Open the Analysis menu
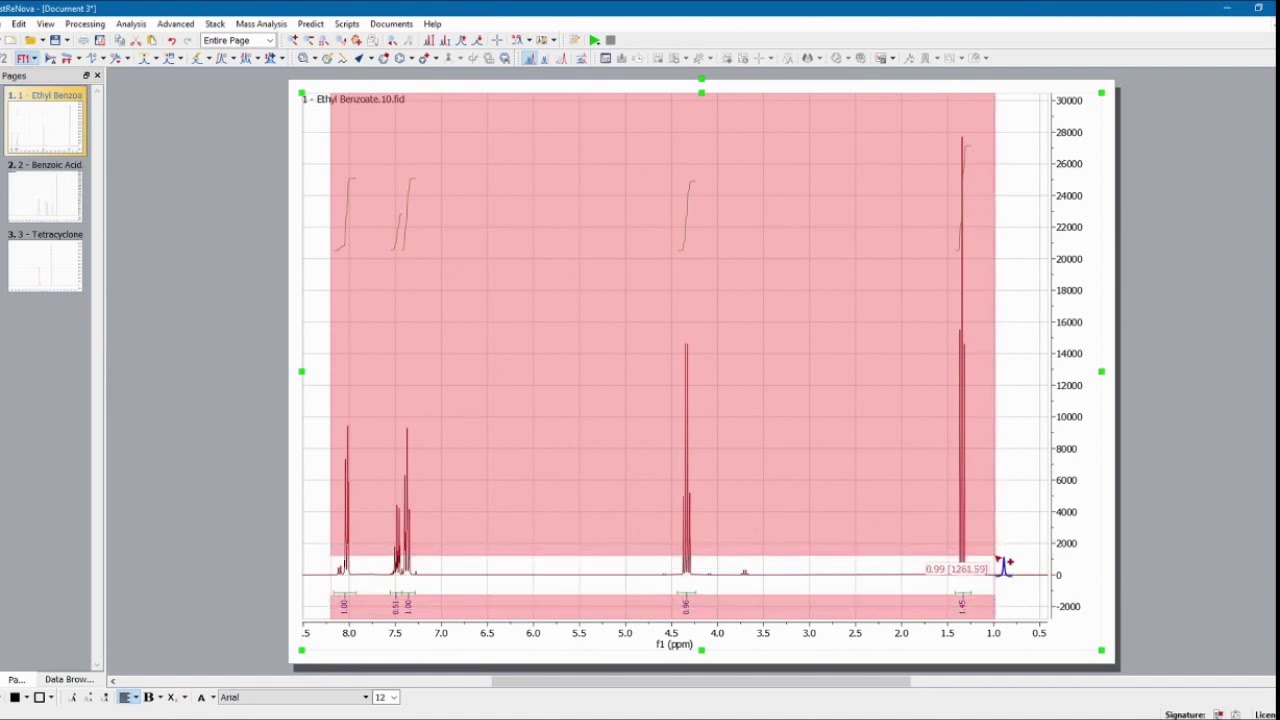Screen dimensions: 1280x720 pos(131,24)
